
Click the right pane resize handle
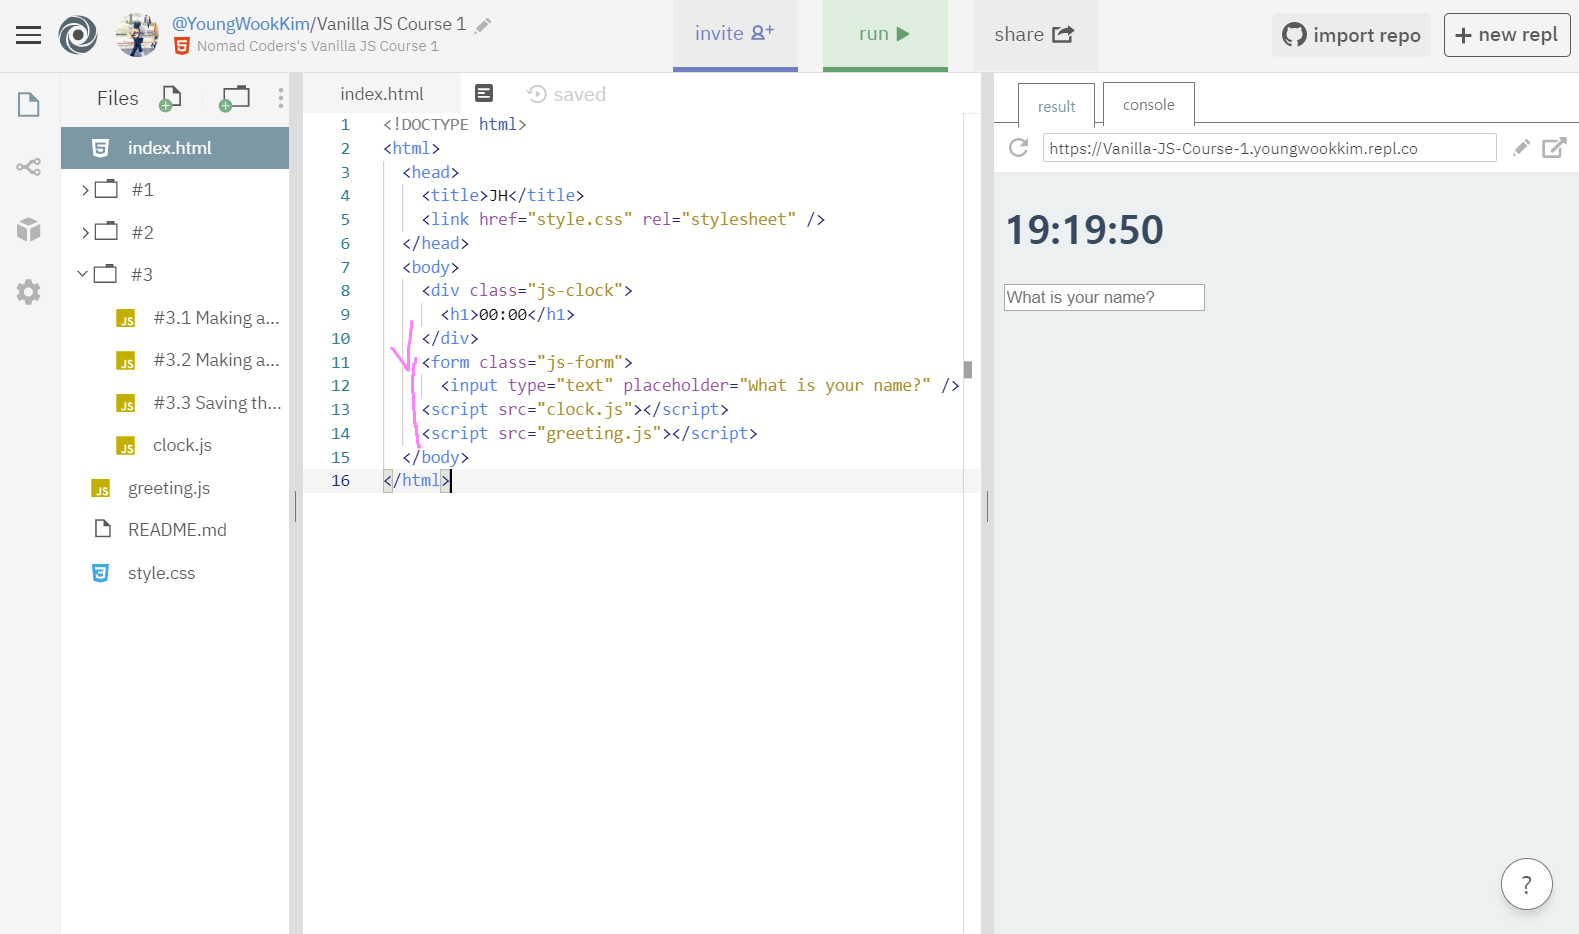[x=987, y=506]
